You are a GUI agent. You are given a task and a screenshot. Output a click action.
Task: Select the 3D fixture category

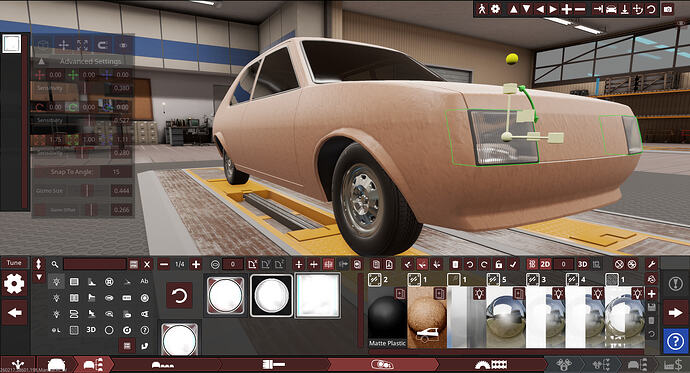click(x=91, y=330)
